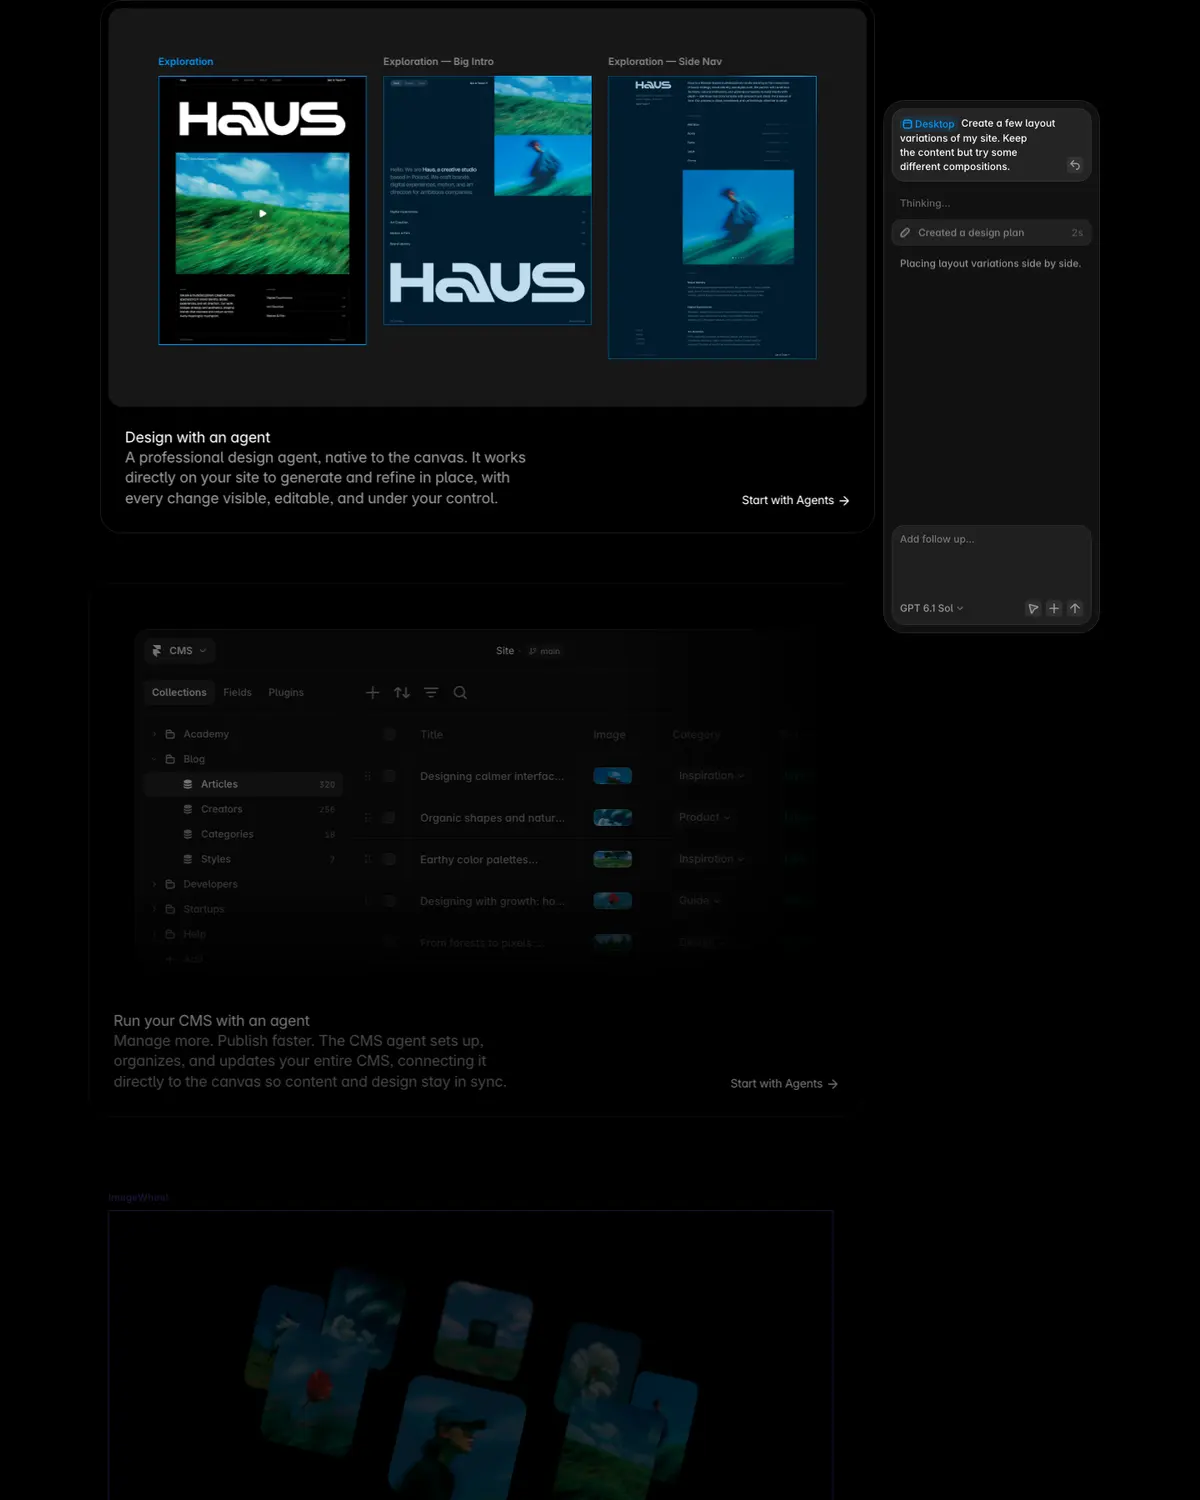The image size is (1200, 1500).
Task: Click the Framer logo icon beside CMS
Action: pos(157,651)
